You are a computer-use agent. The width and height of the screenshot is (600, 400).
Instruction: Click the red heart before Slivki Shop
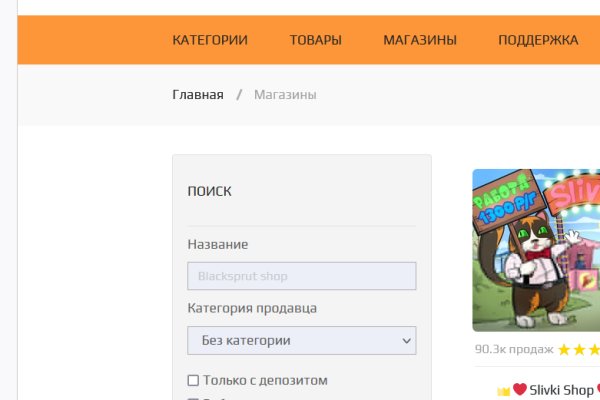point(519,390)
